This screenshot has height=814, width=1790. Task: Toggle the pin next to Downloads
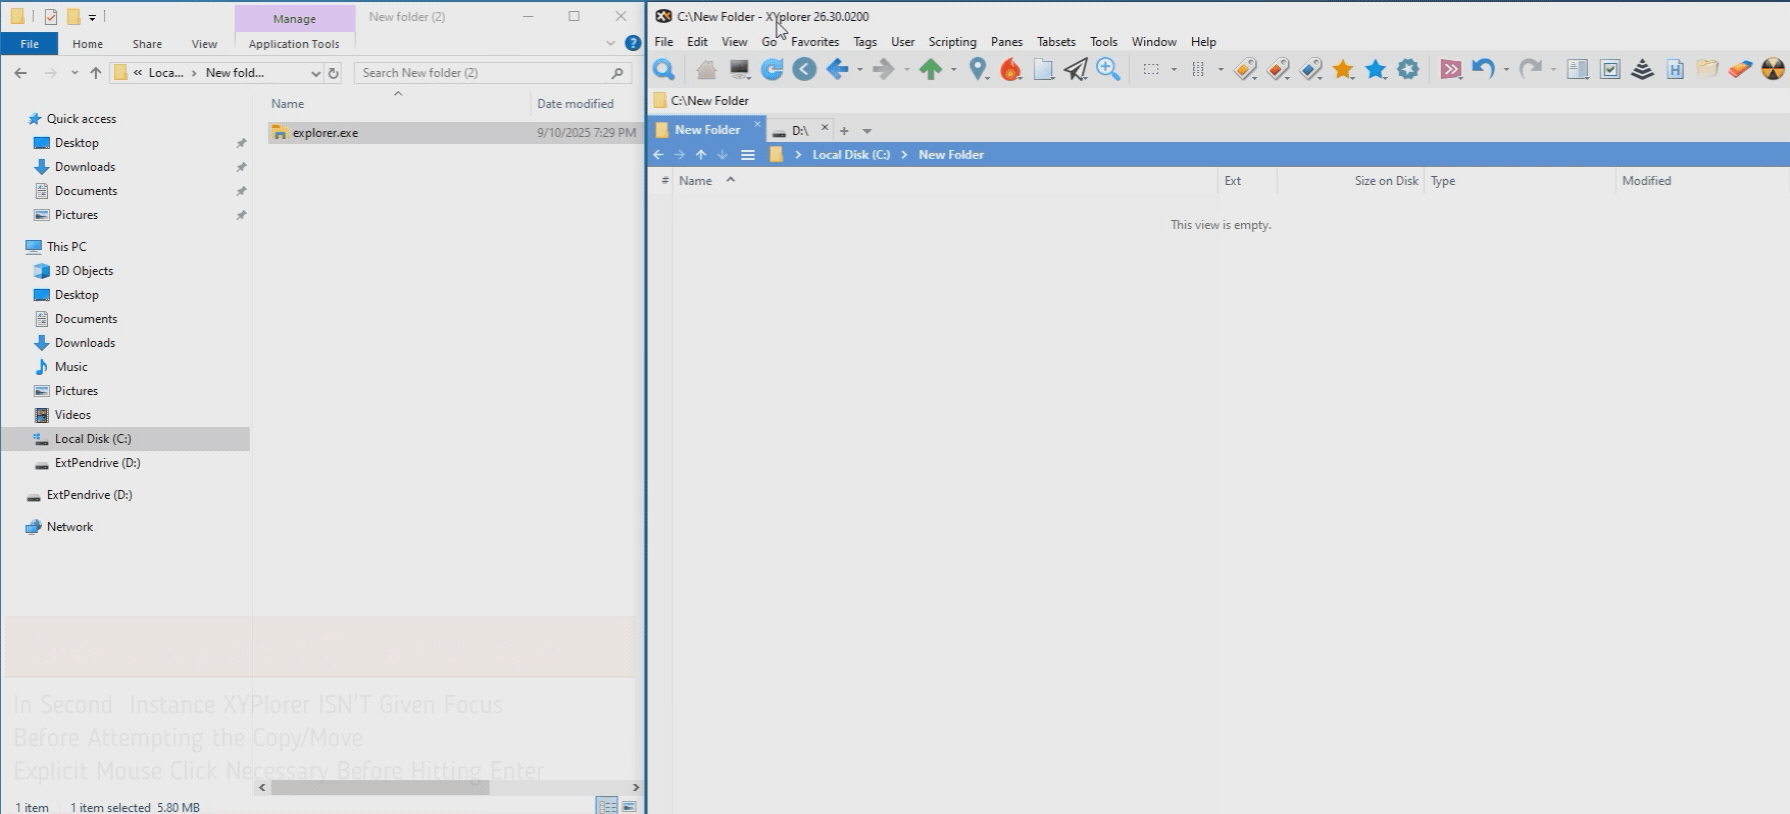pyautogui.click(x=241, y=167)
